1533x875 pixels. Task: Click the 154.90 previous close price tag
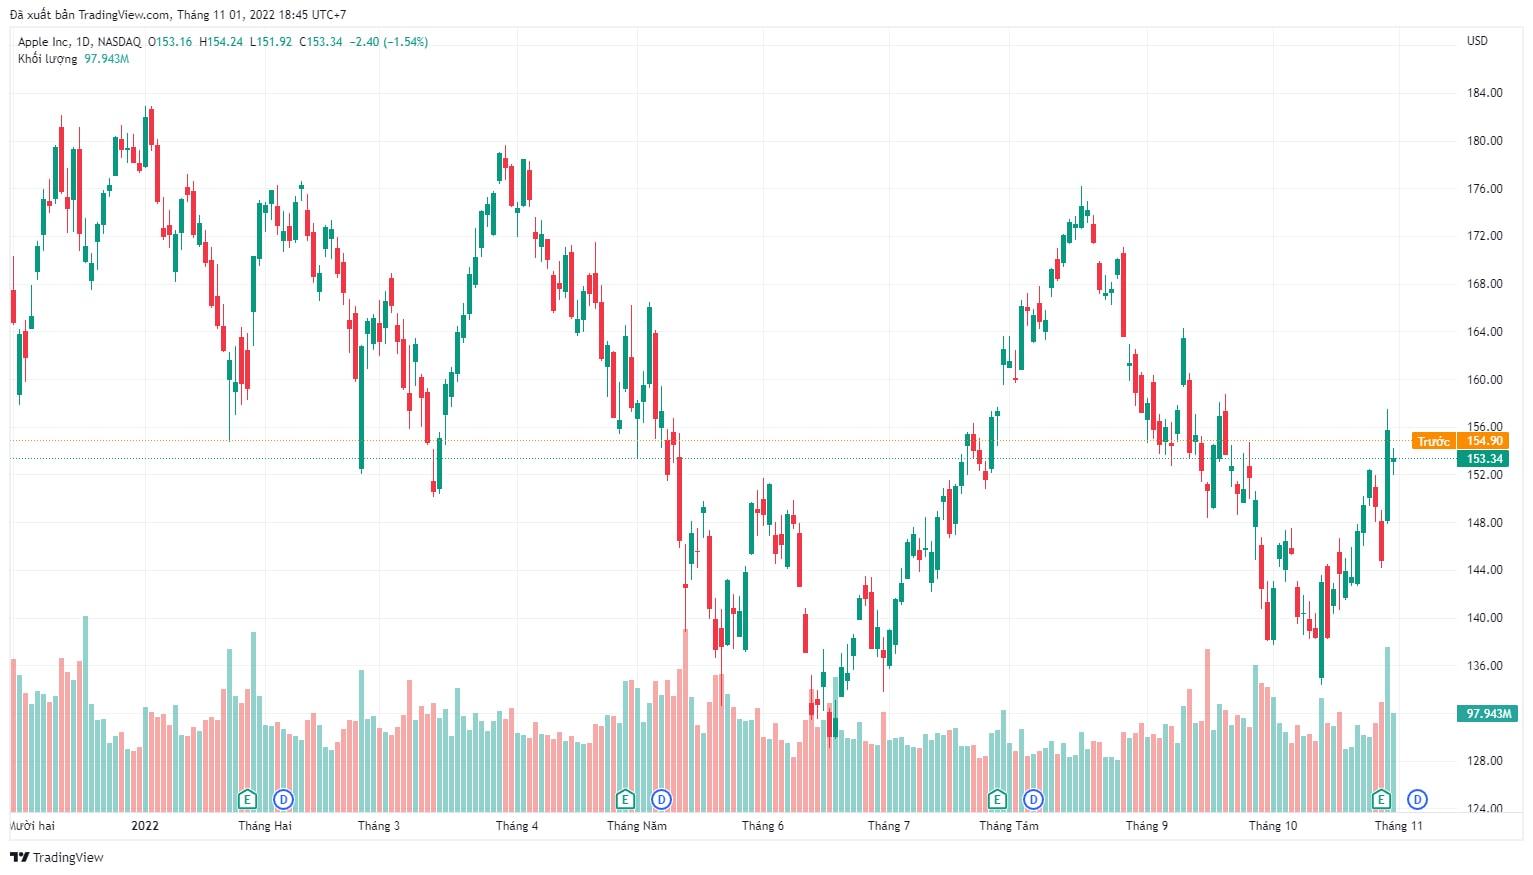(x=1484, y=441)
